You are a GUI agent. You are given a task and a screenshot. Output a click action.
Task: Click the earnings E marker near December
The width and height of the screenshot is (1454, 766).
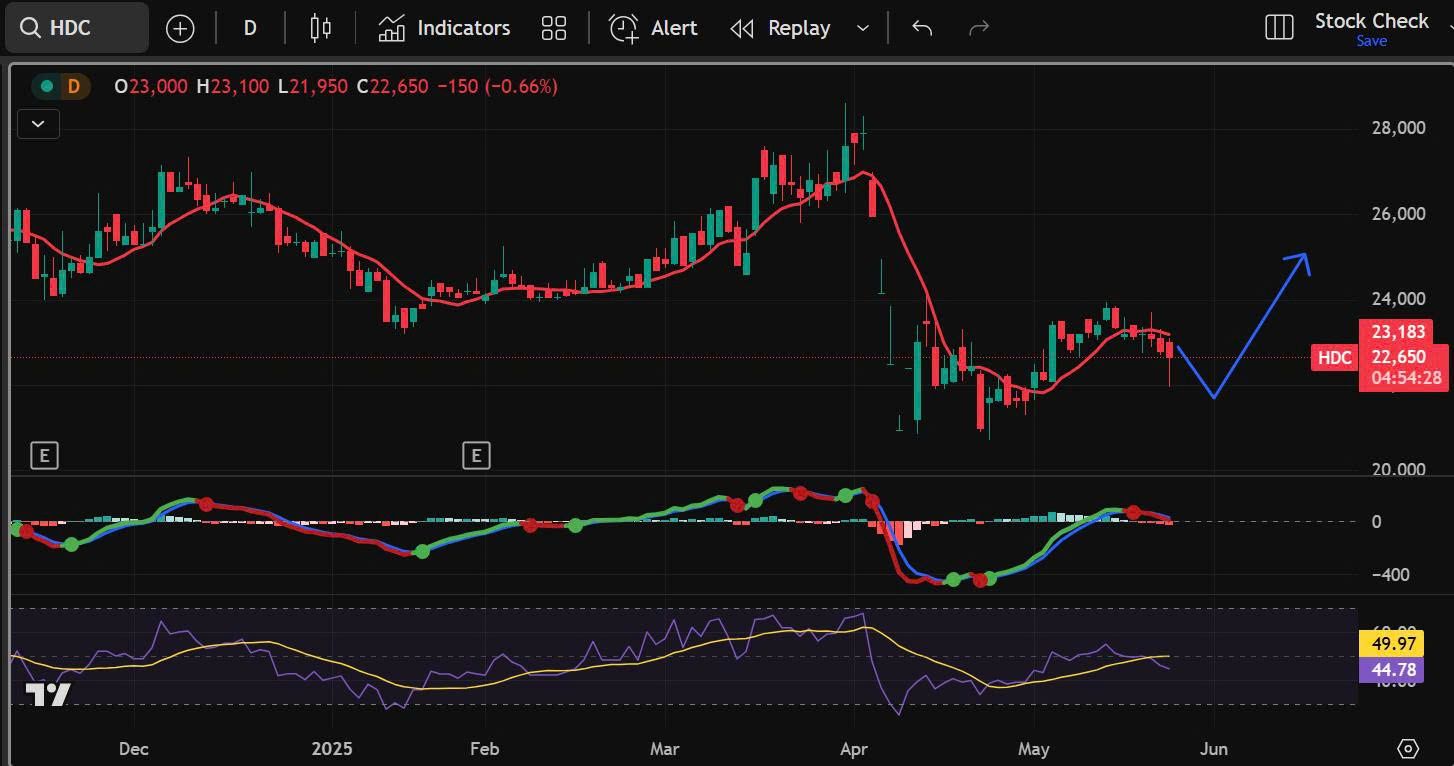[44, 457]
